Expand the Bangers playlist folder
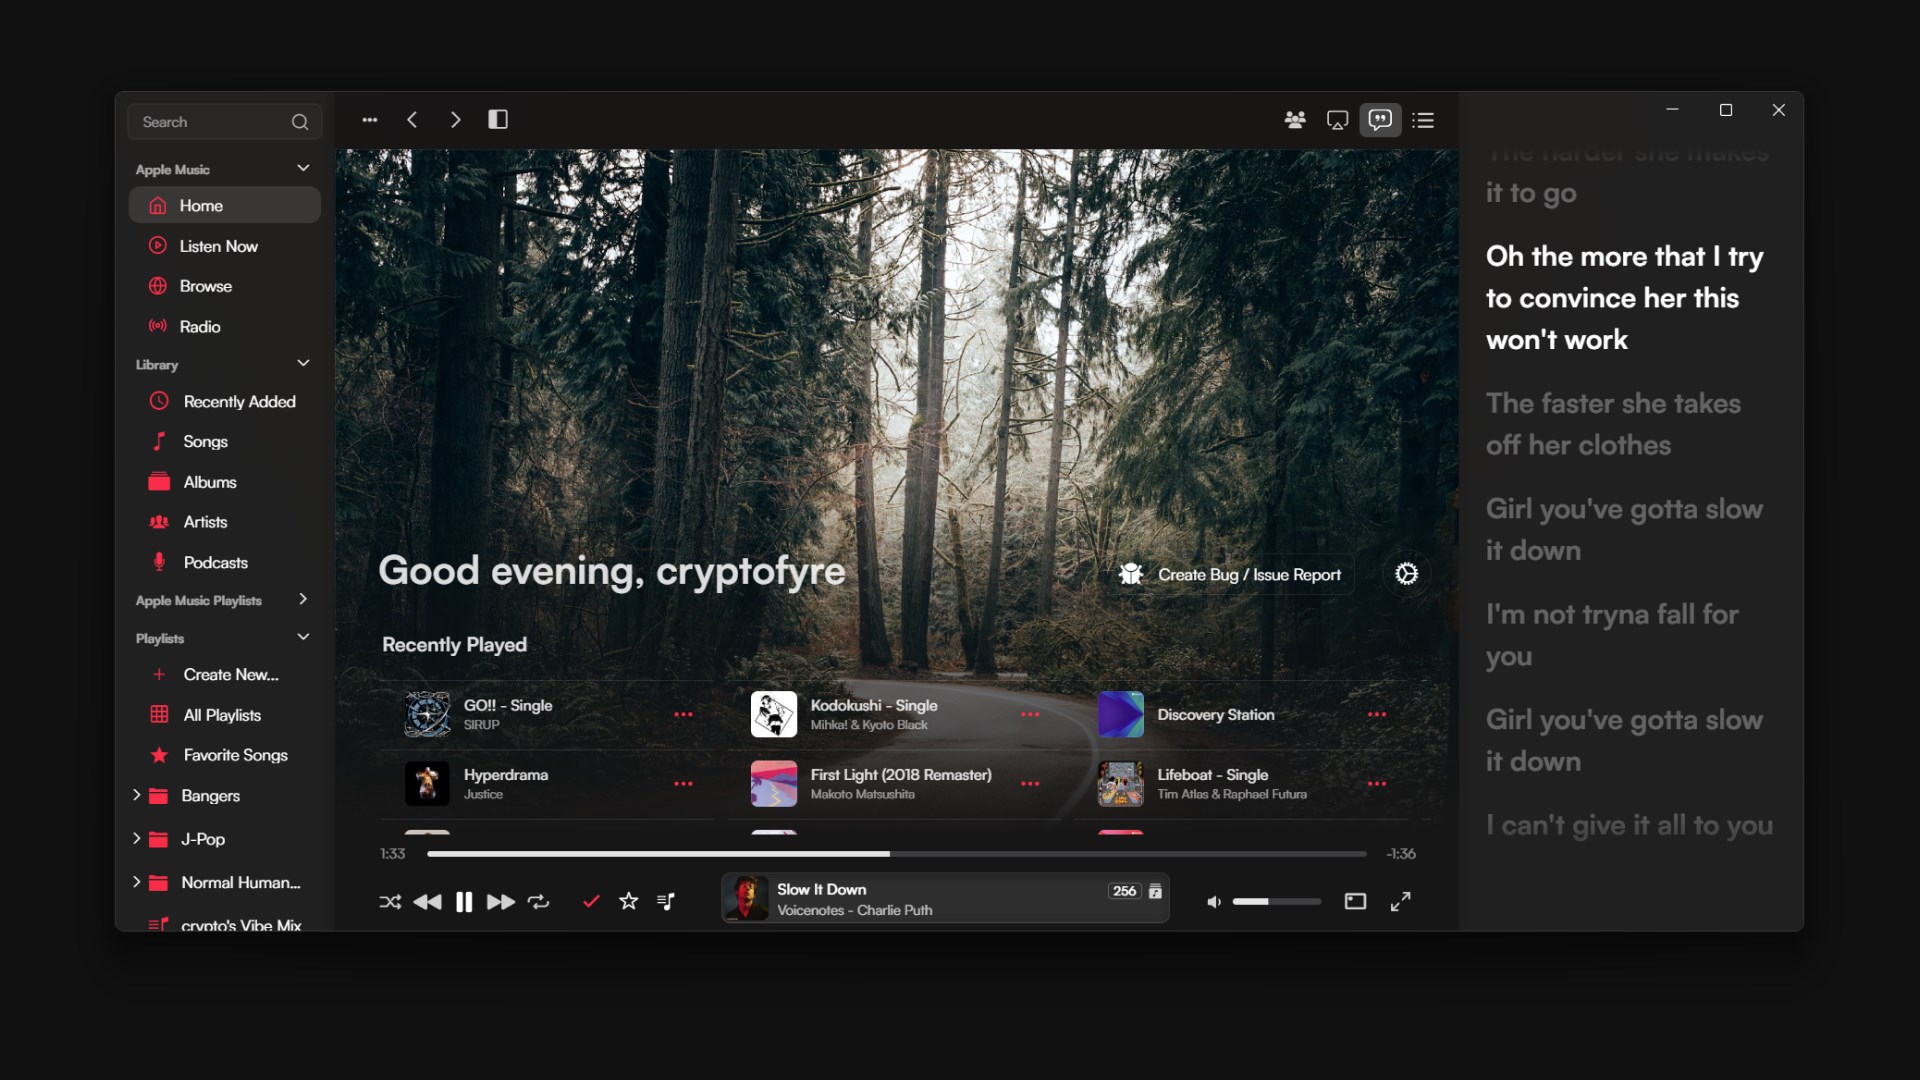This screenshot has height=1080, width=1920. click(137, 796)
